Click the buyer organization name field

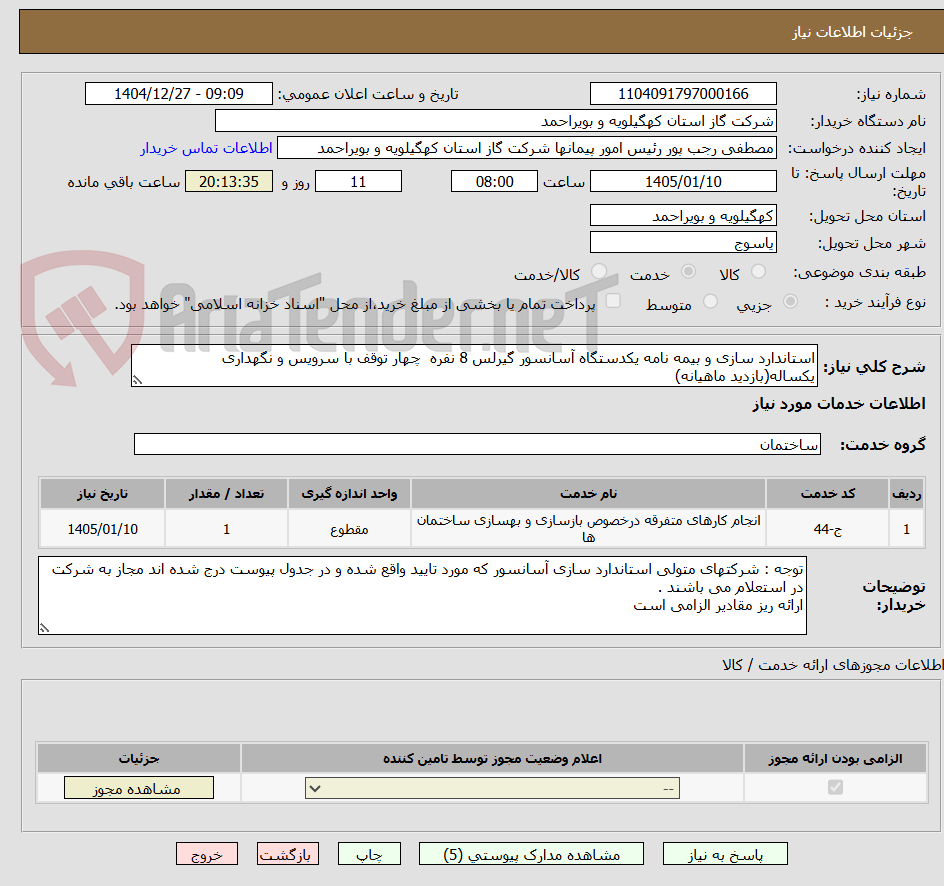(495, 121)
